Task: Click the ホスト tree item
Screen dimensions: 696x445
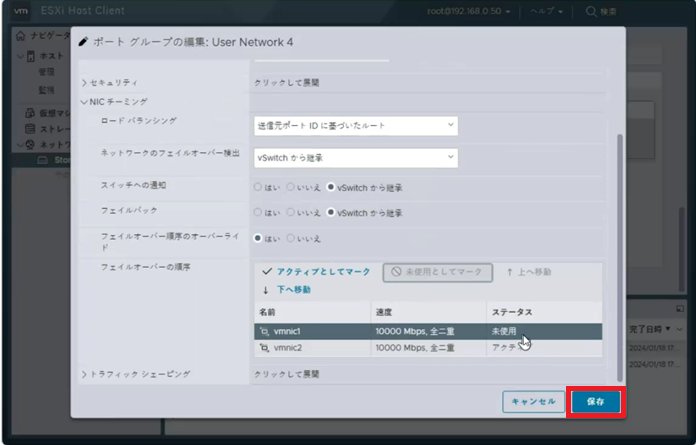Action: [x=51, y=56]
